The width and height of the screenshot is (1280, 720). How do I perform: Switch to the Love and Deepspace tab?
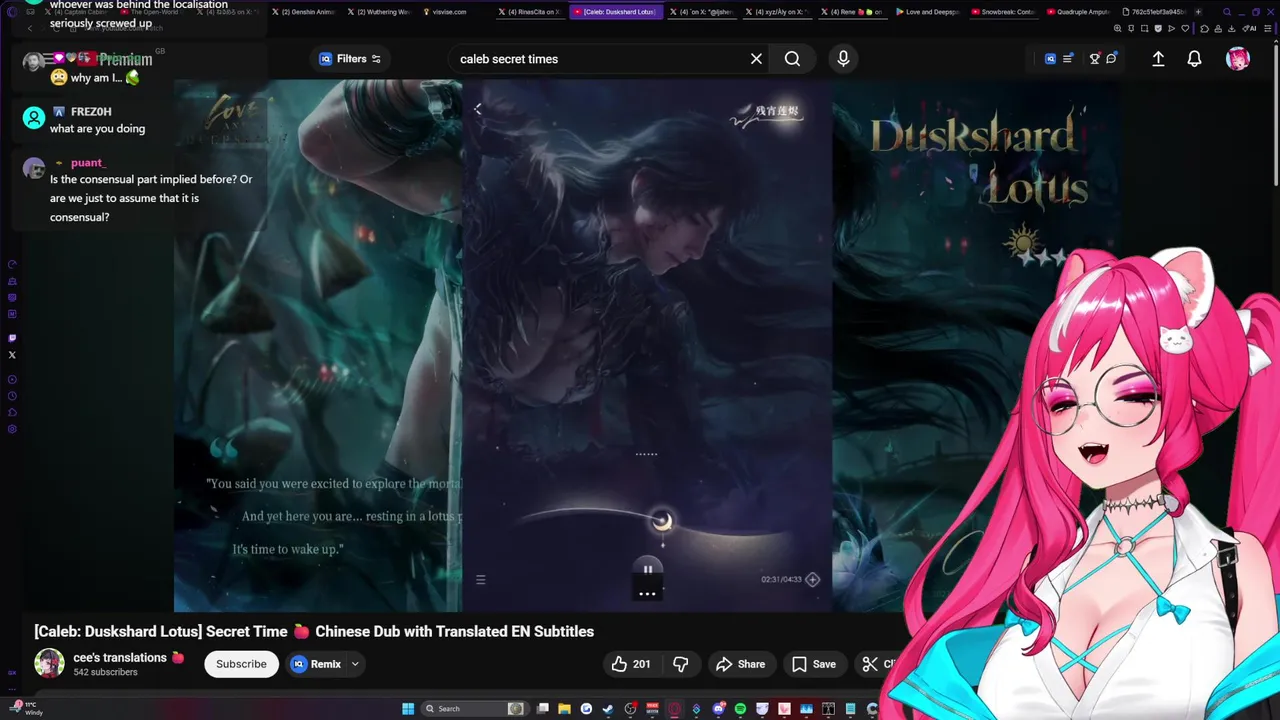[927, 12]
